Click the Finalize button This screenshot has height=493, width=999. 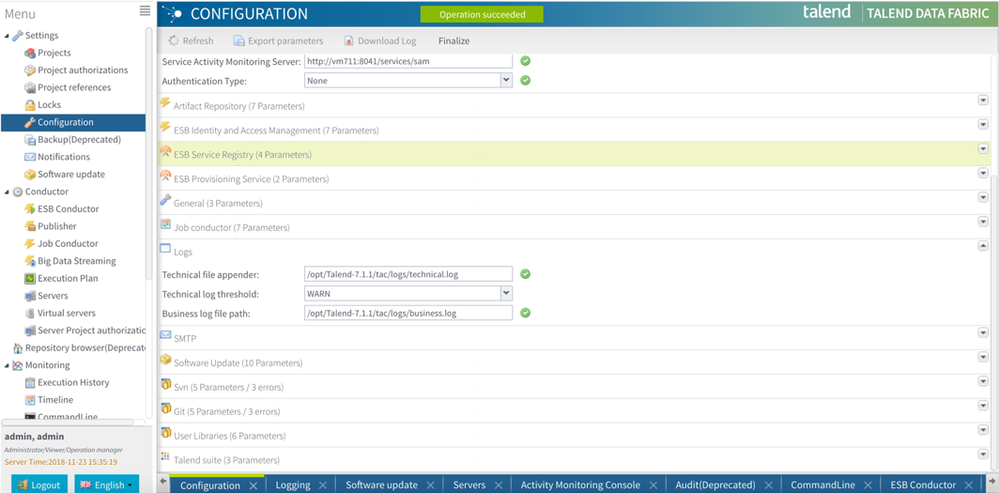click(454, 41)
